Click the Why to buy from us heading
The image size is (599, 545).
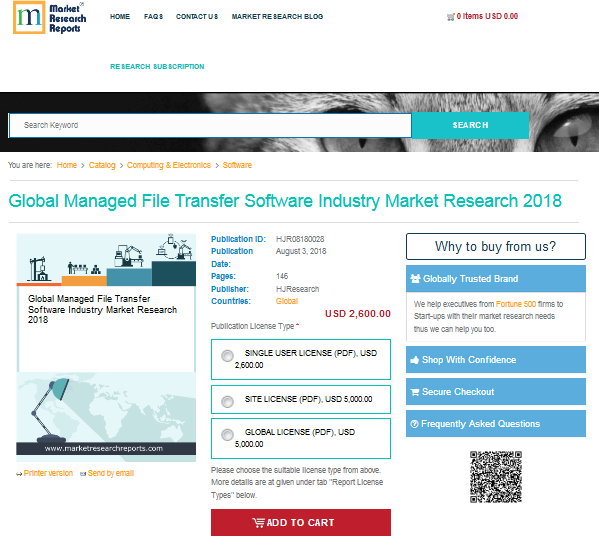[495, 247]
